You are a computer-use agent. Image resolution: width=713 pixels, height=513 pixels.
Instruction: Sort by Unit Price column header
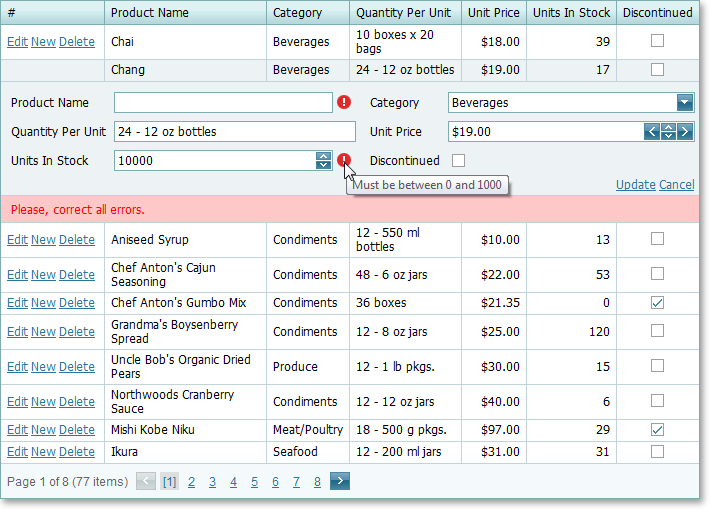[493, 13]
